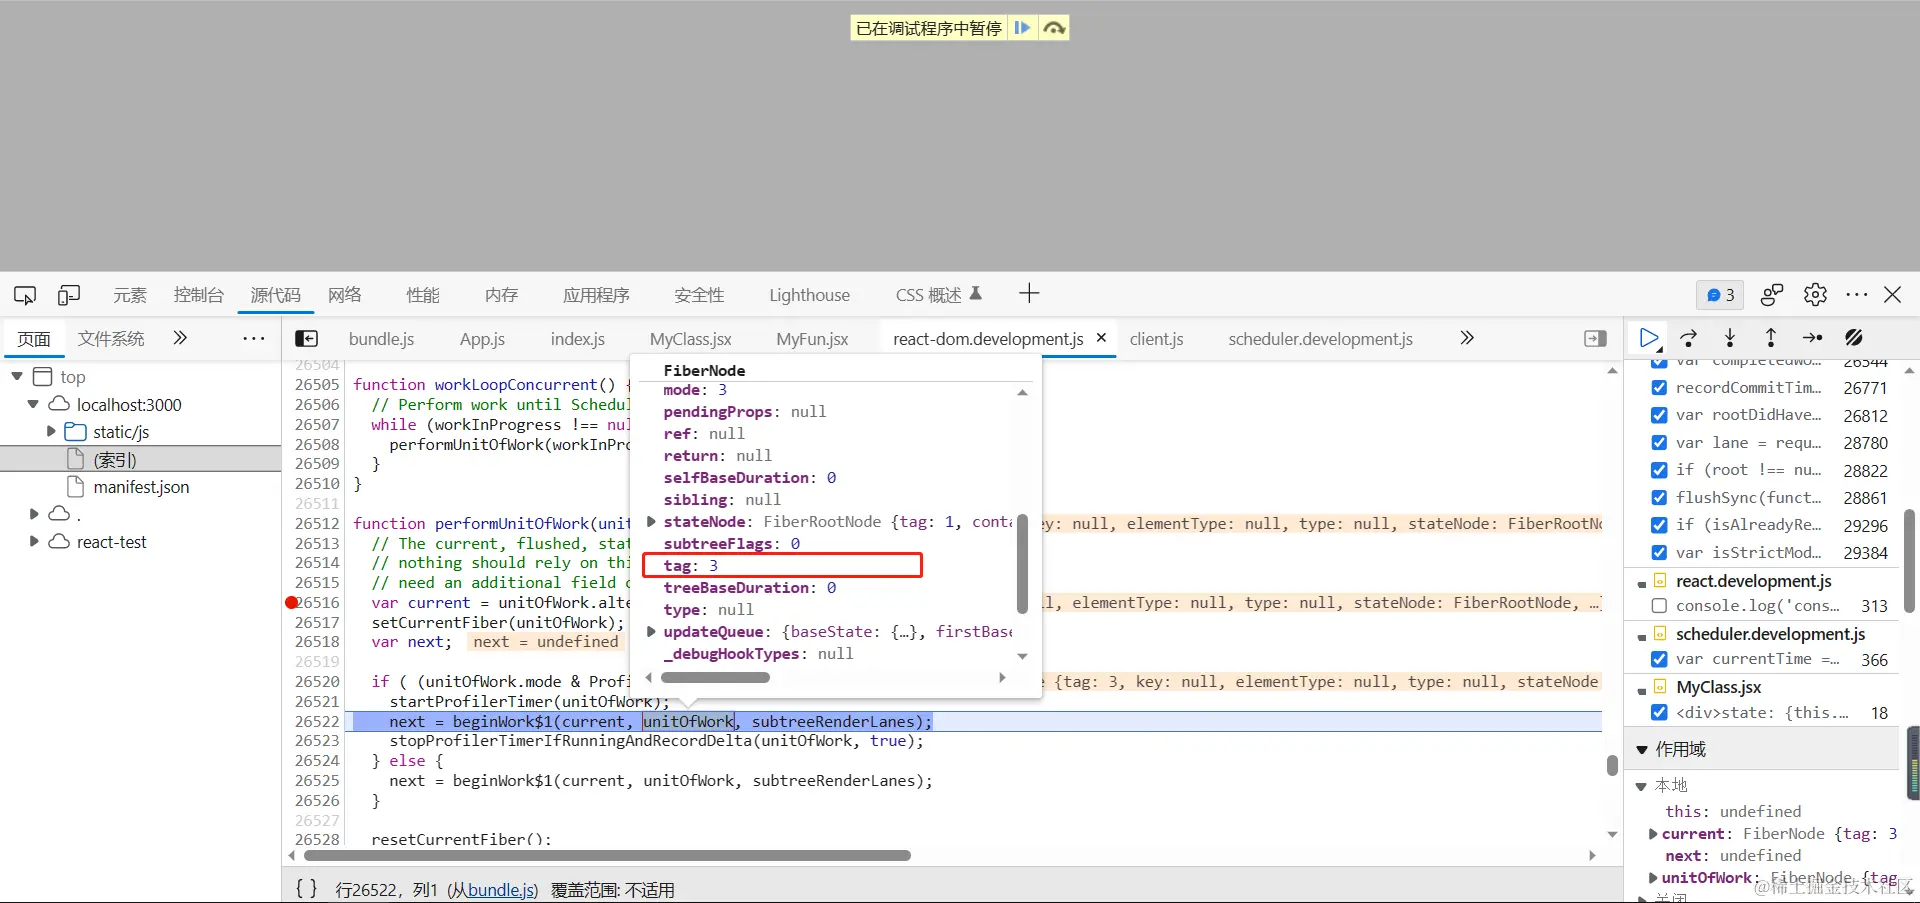Image resolution: width=1920 pixels, height=903 pixels.
Task: Activate the inspect element picker
Action: (25, 295)
